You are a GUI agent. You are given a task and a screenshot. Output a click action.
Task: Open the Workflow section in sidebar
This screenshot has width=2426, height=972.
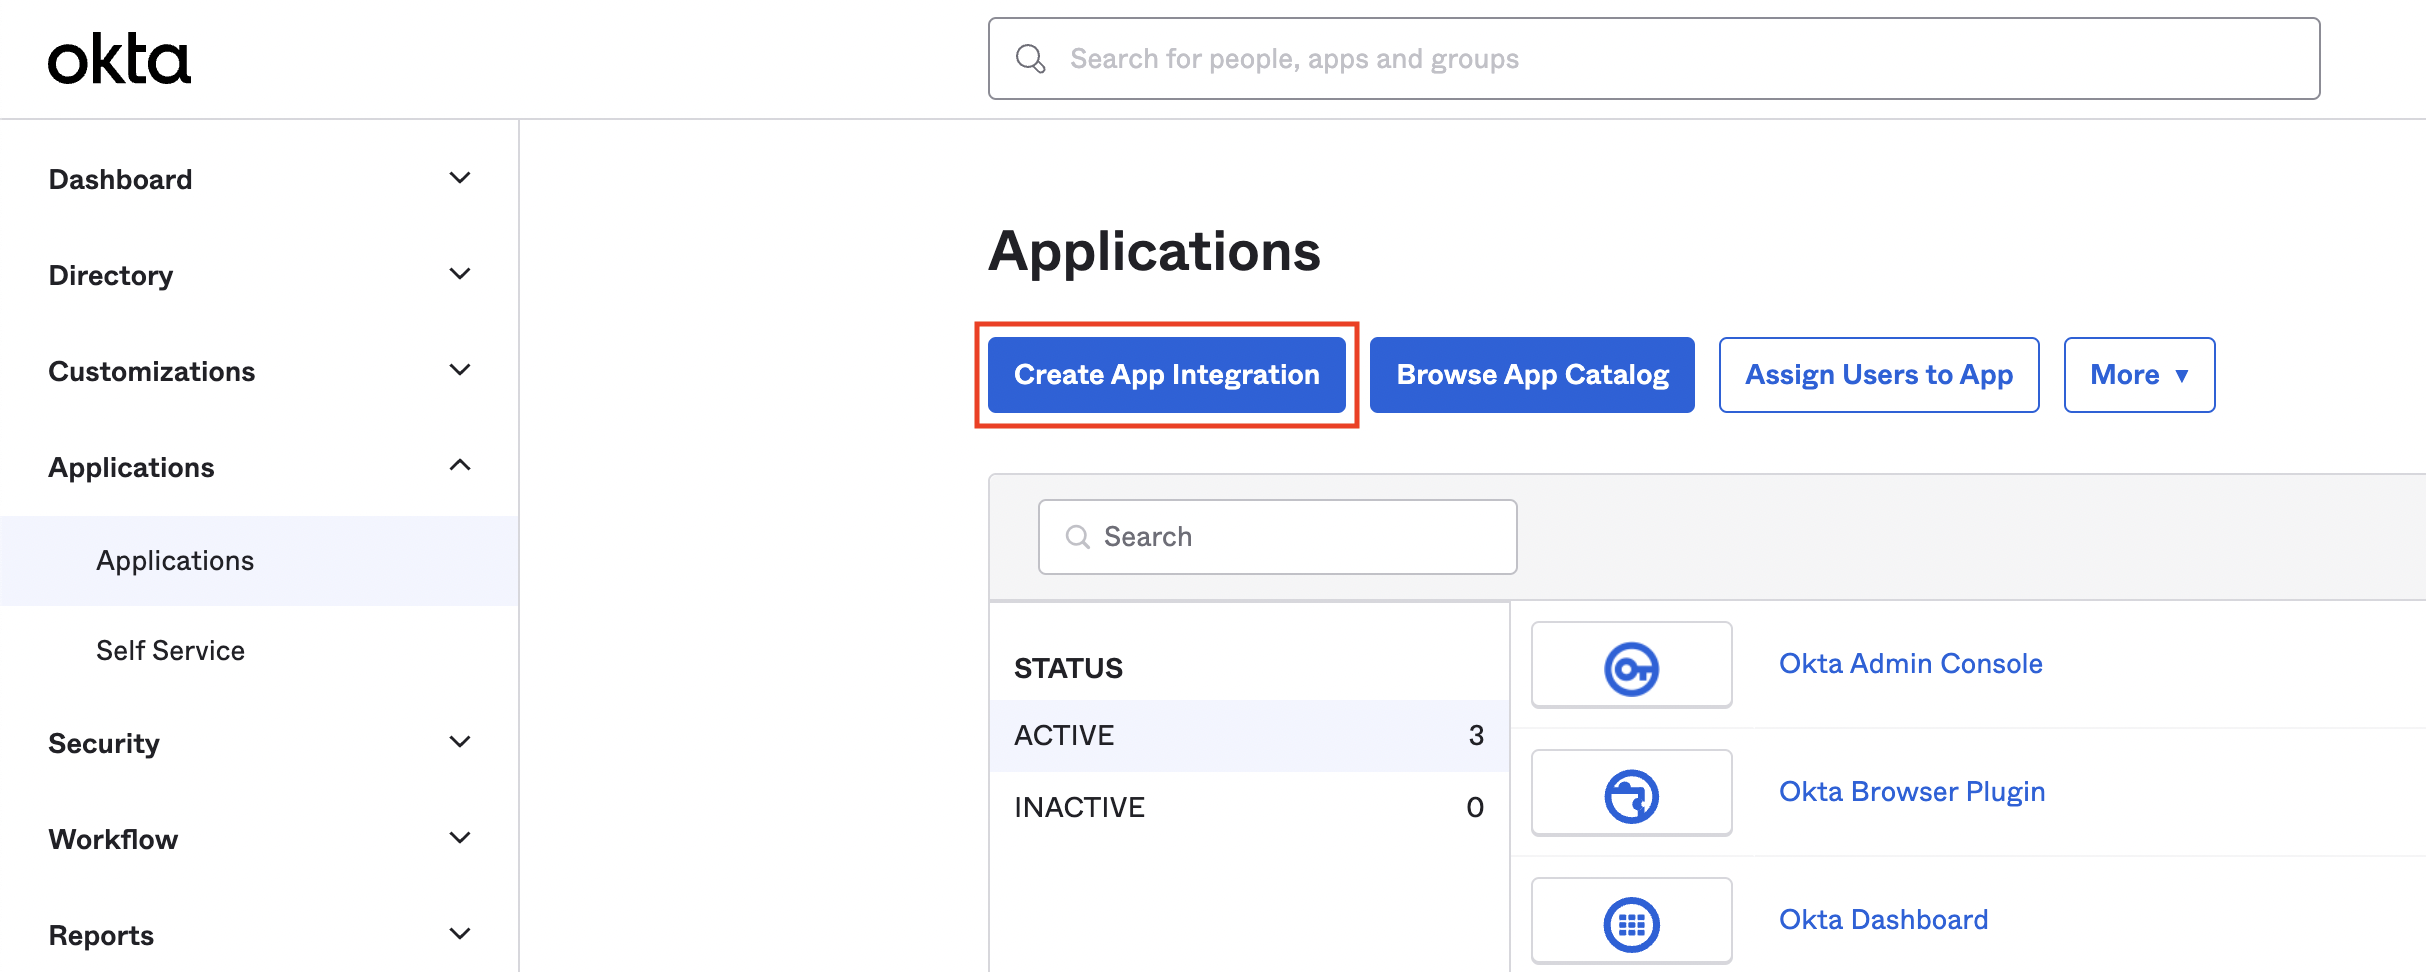pyautogui.click(x=112, y=839)
